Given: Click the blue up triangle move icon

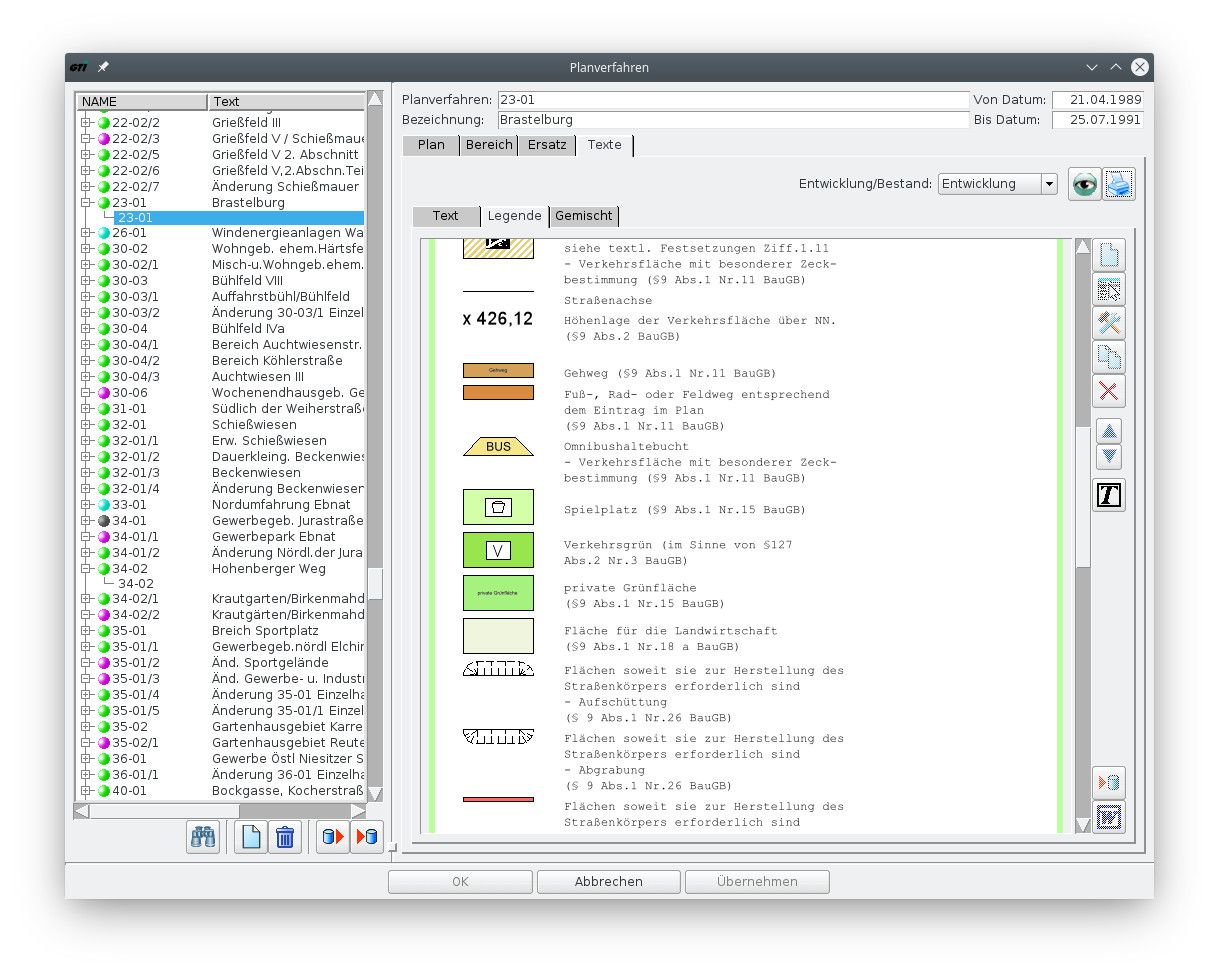Looking at the screenshot, I should [1108, 431].
